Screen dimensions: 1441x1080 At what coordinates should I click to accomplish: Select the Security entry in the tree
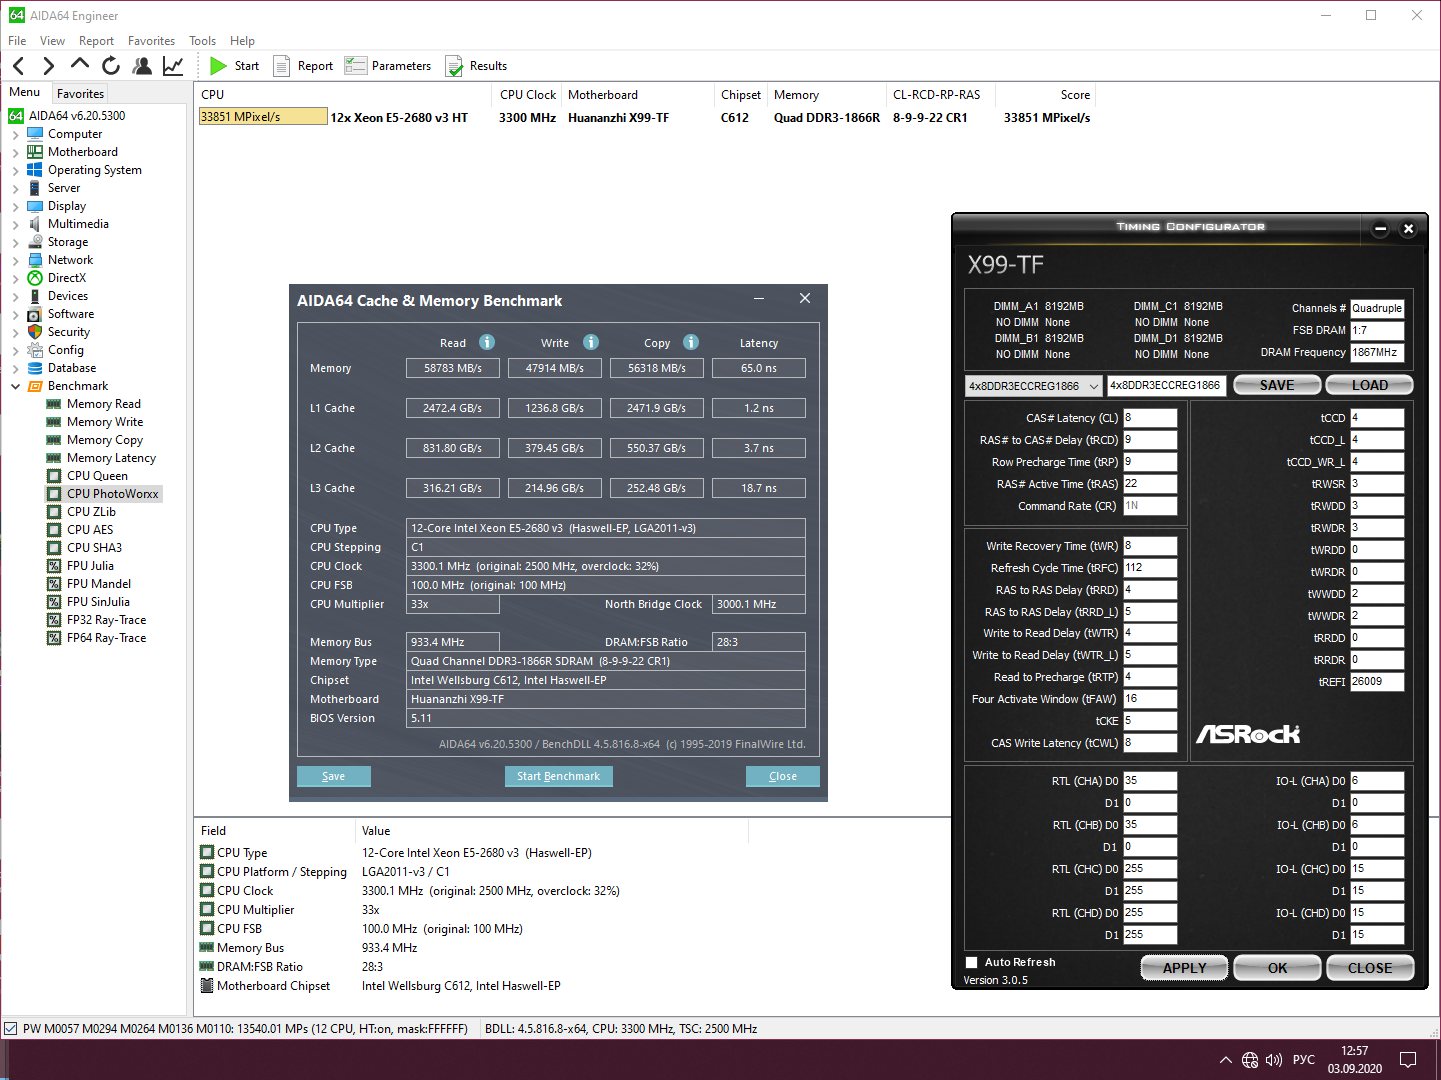pos(69,332)
